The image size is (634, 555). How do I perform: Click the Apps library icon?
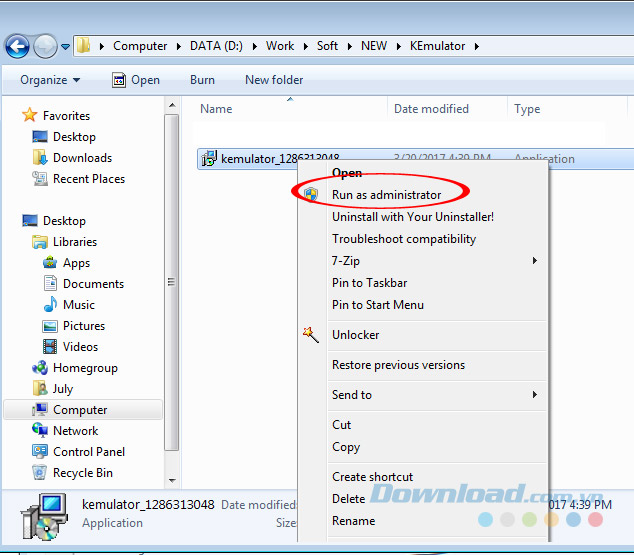(x=50, y=263)
